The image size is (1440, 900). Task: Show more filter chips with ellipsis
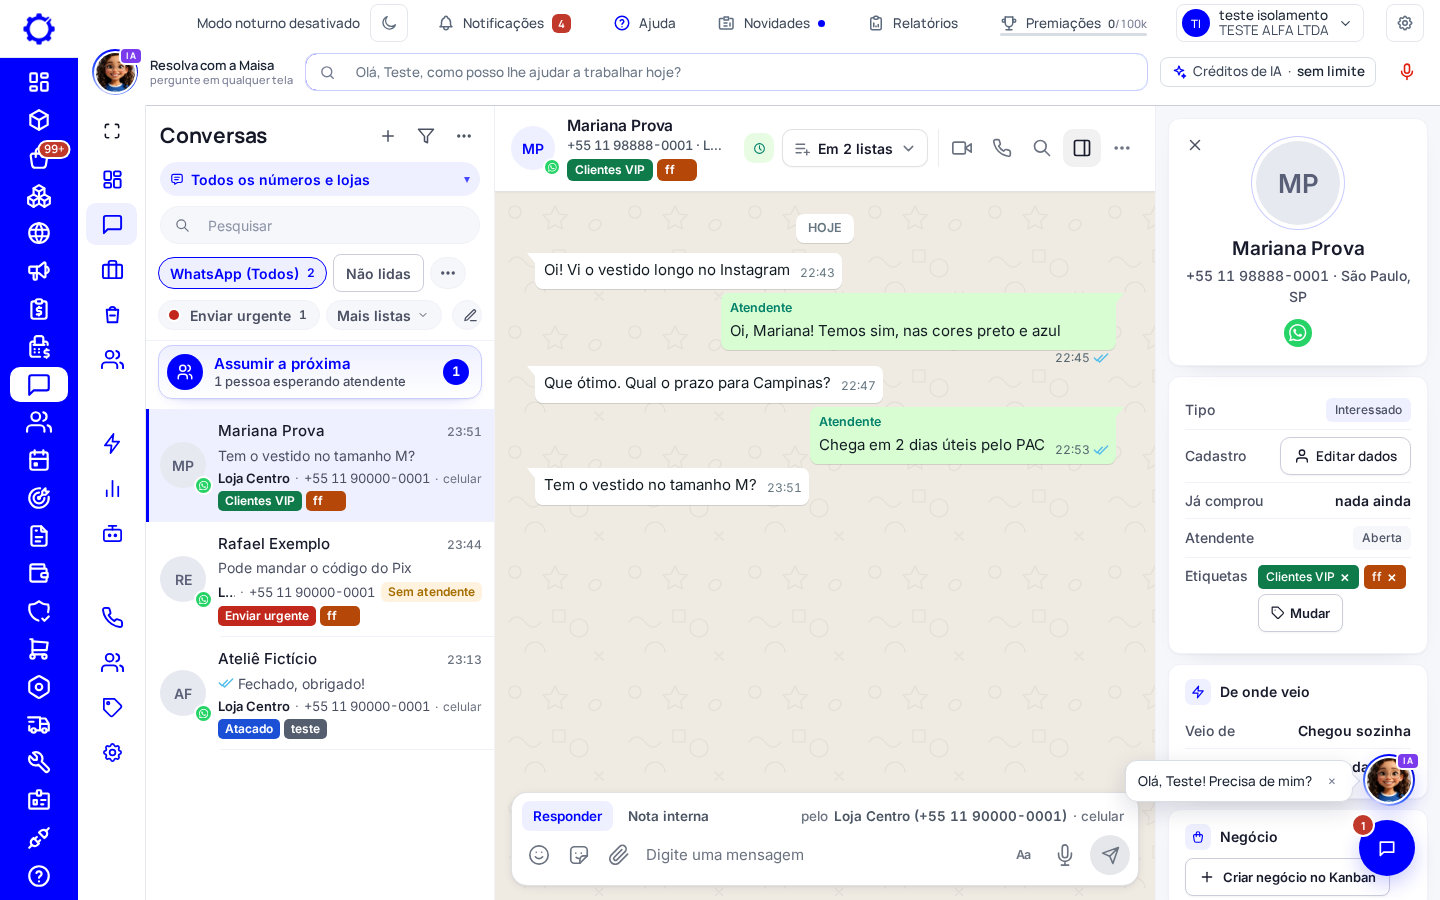pyautogui.click(x=448, y=273)
